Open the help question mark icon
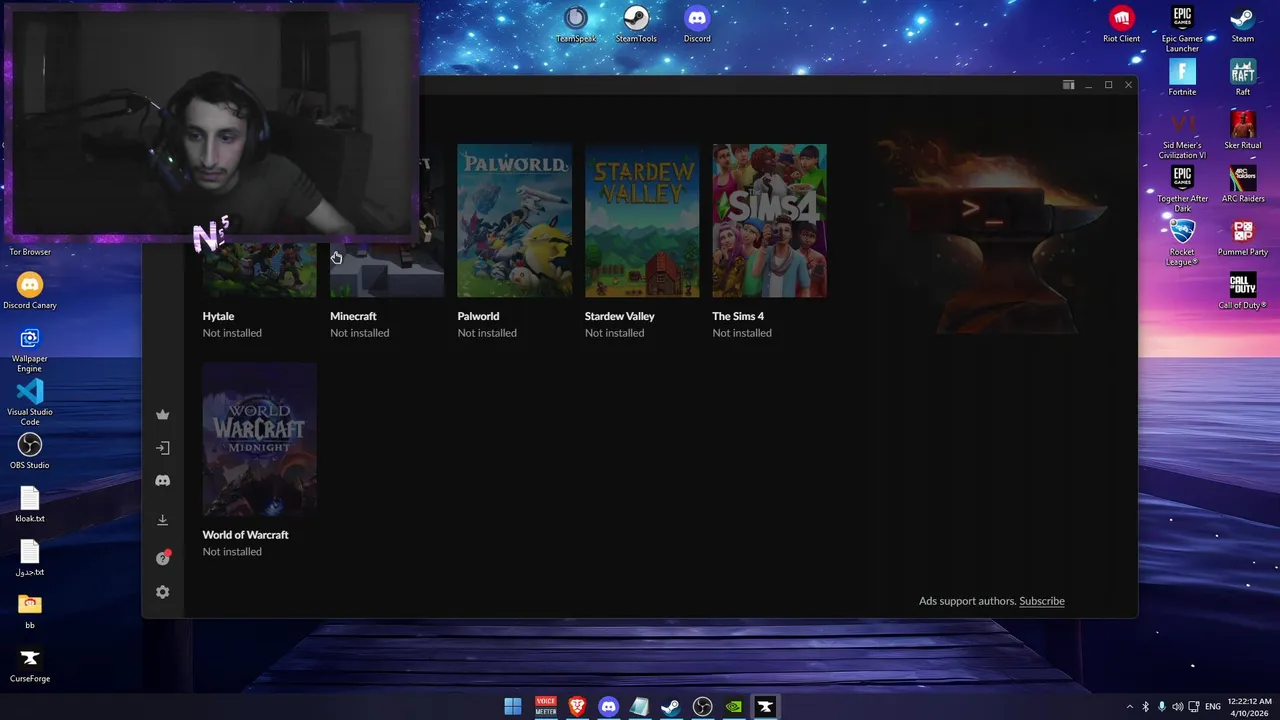The width and height of the screenshot is (1280, 720). (163, 558)
